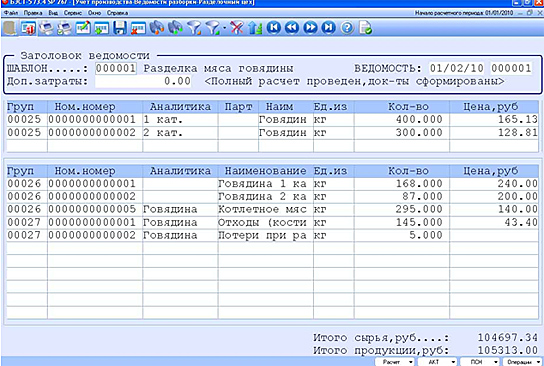
Task: Click the quantity cell 300.000
Action: point(402,133)
